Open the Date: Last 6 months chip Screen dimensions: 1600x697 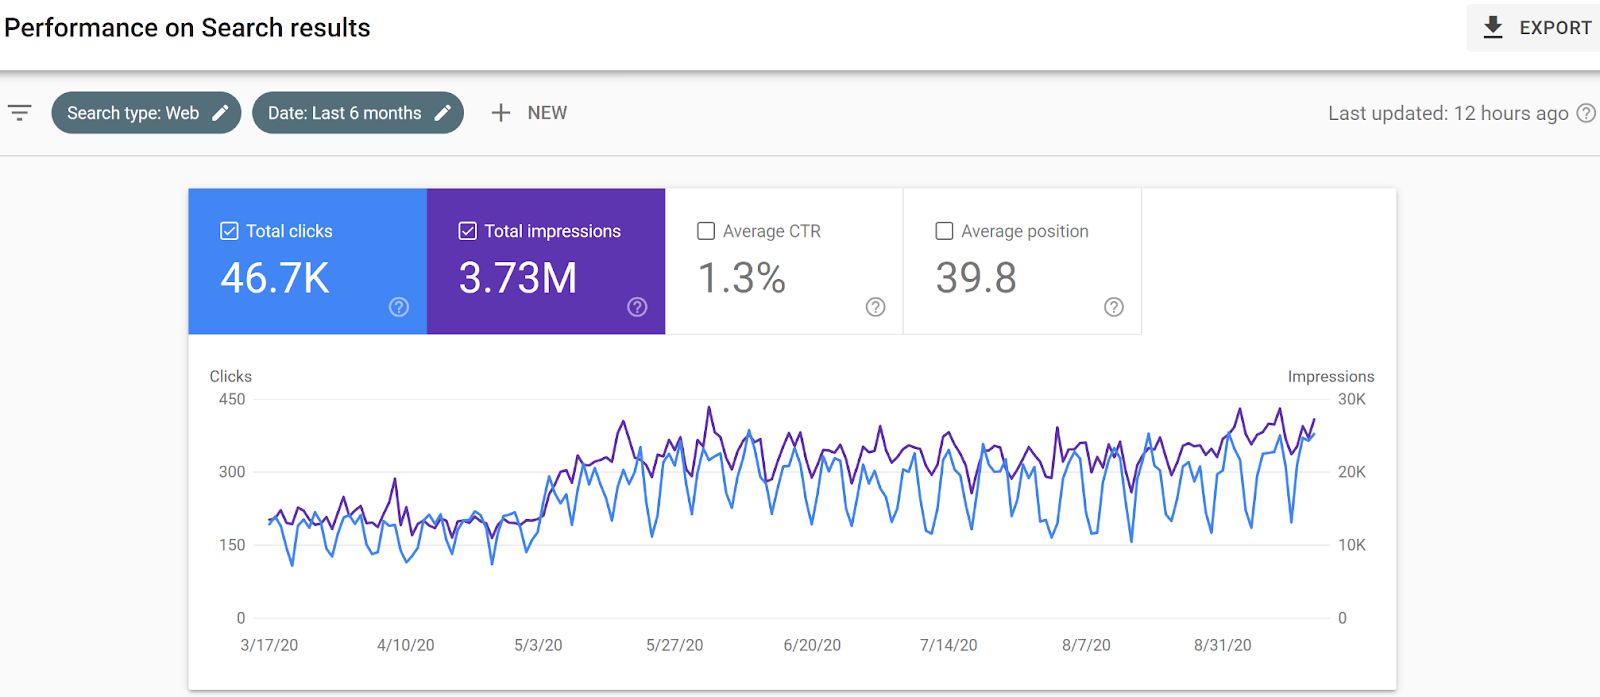tap(358, 113)
